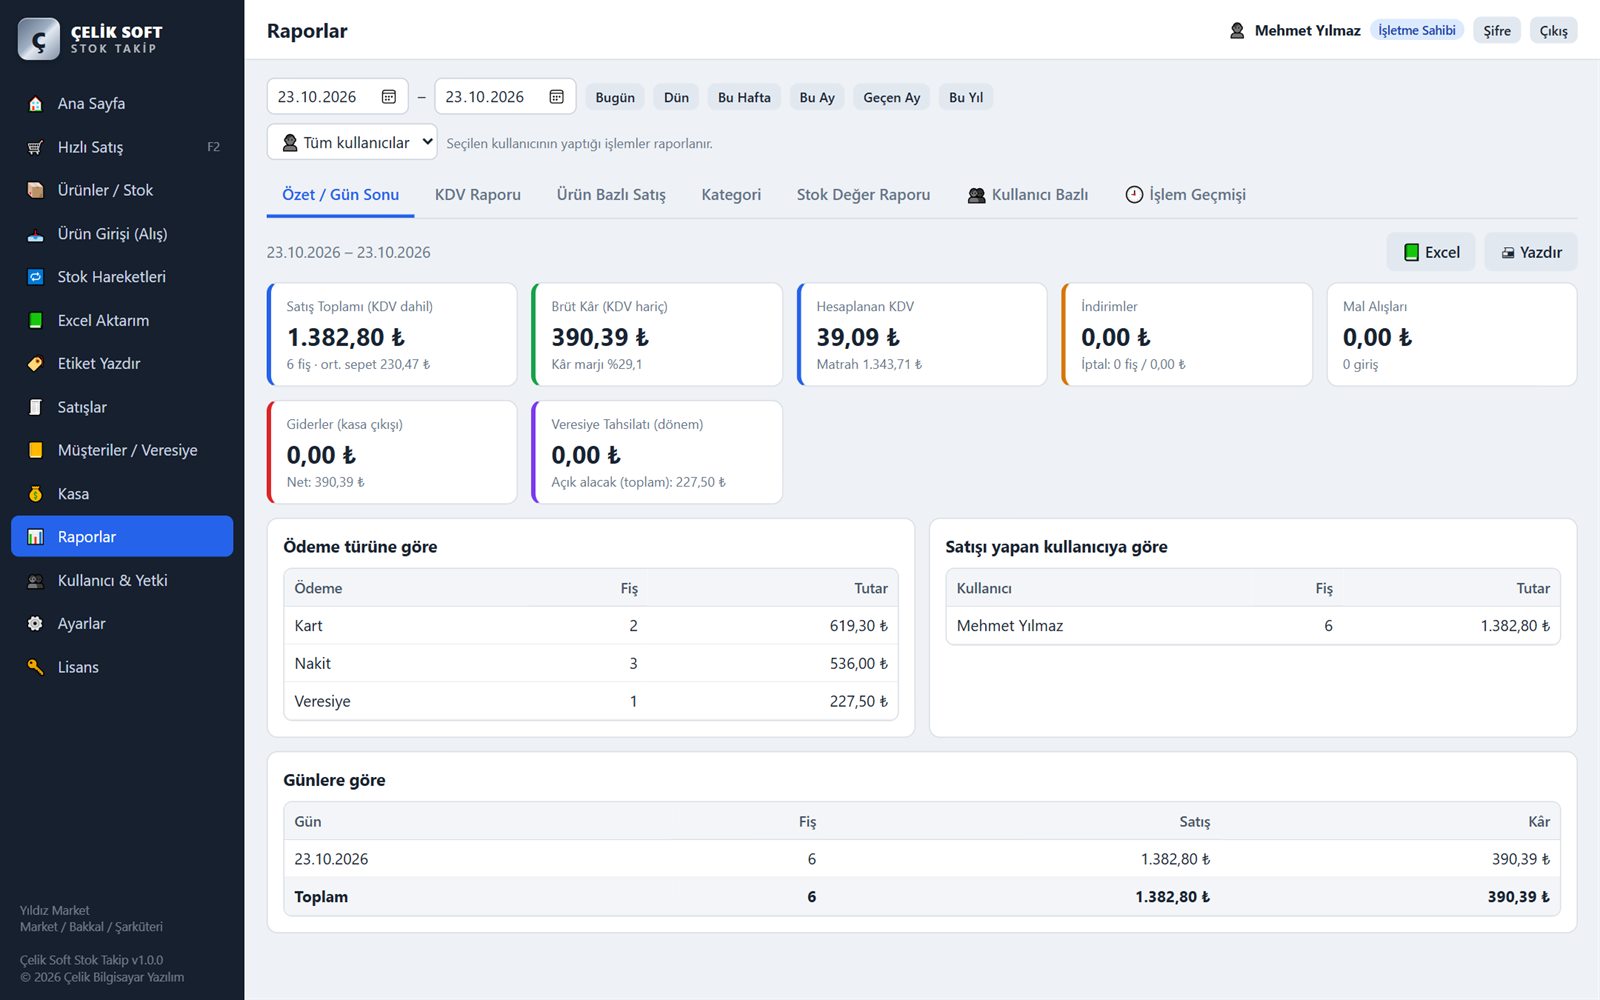
Task: Select the Kategori tab
Action: pos(731,195)
